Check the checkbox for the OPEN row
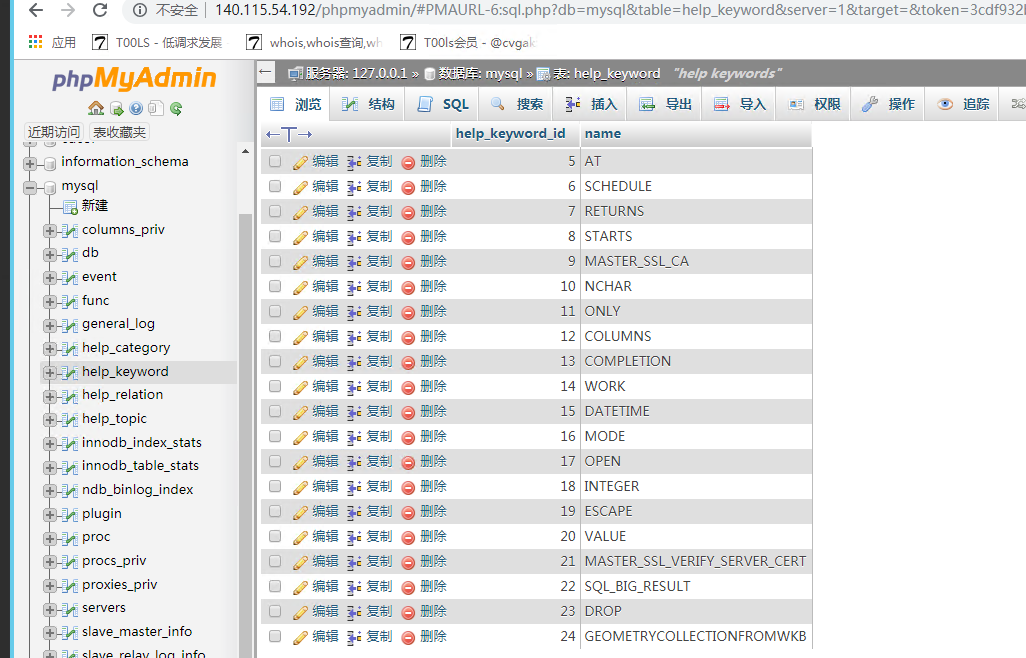This screenshot has height=658, width=1026. pyautogui.click(x=275, y=461)
